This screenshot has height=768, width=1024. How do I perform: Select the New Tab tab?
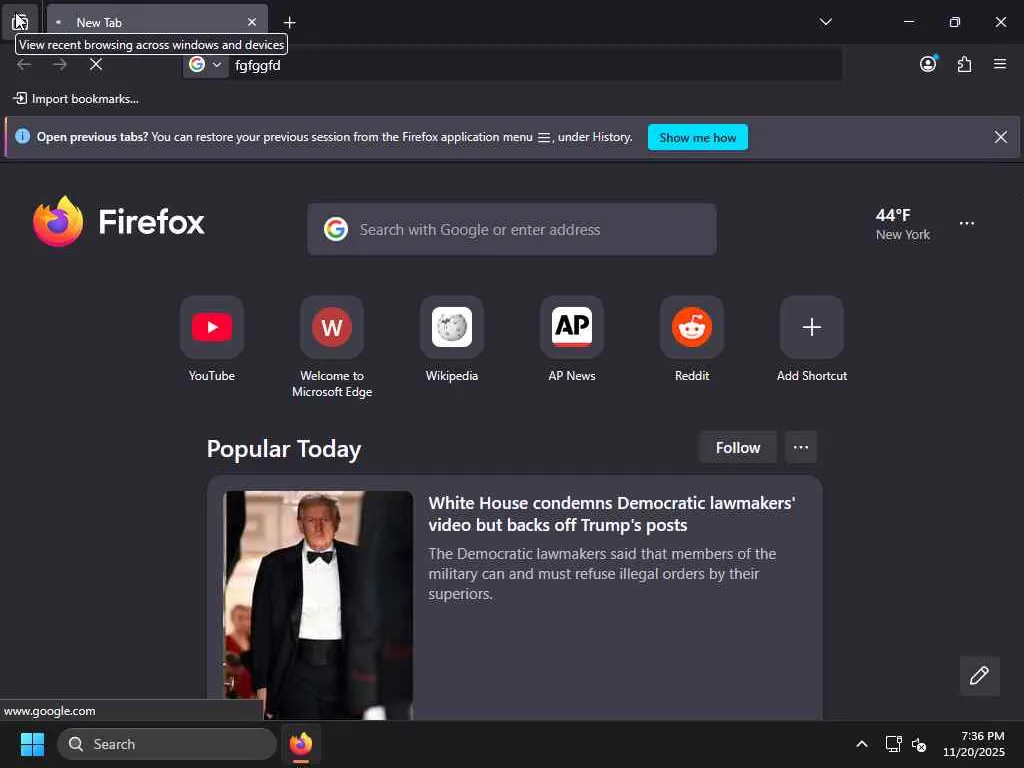157,22
